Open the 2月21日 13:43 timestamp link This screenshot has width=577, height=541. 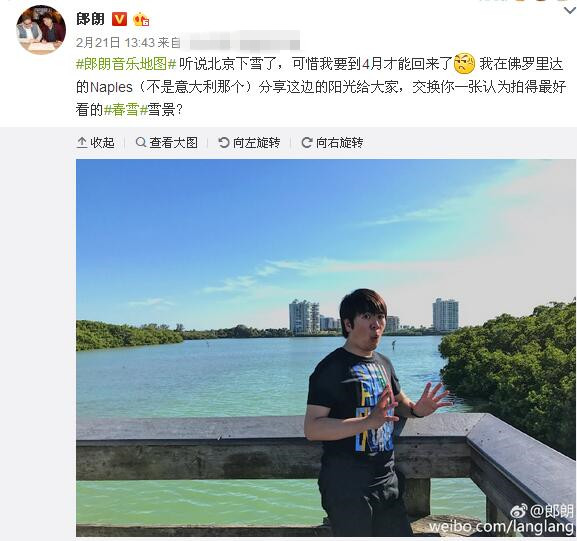coord(115,43)
